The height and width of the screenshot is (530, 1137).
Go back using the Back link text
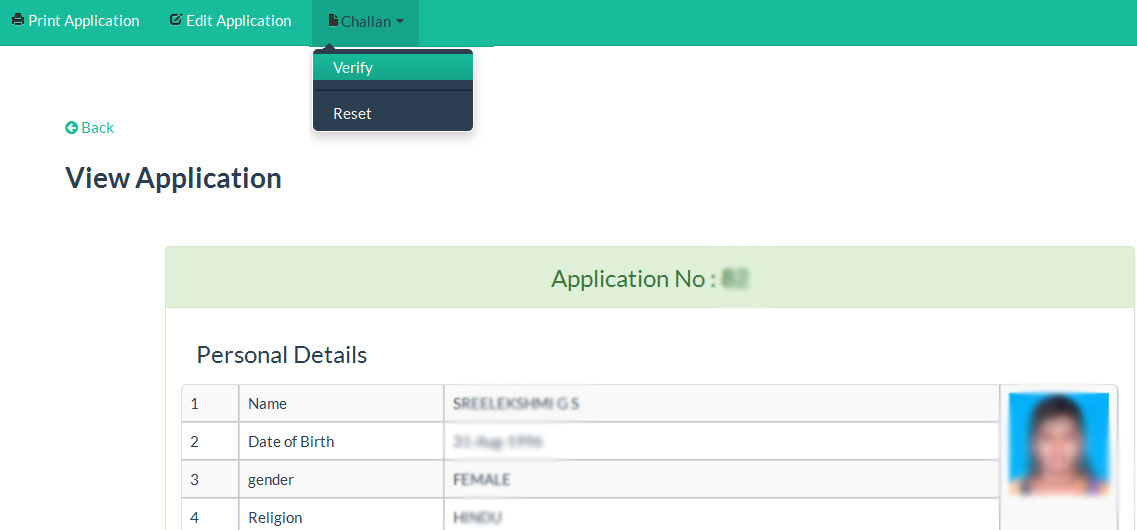tap(97, 128)
